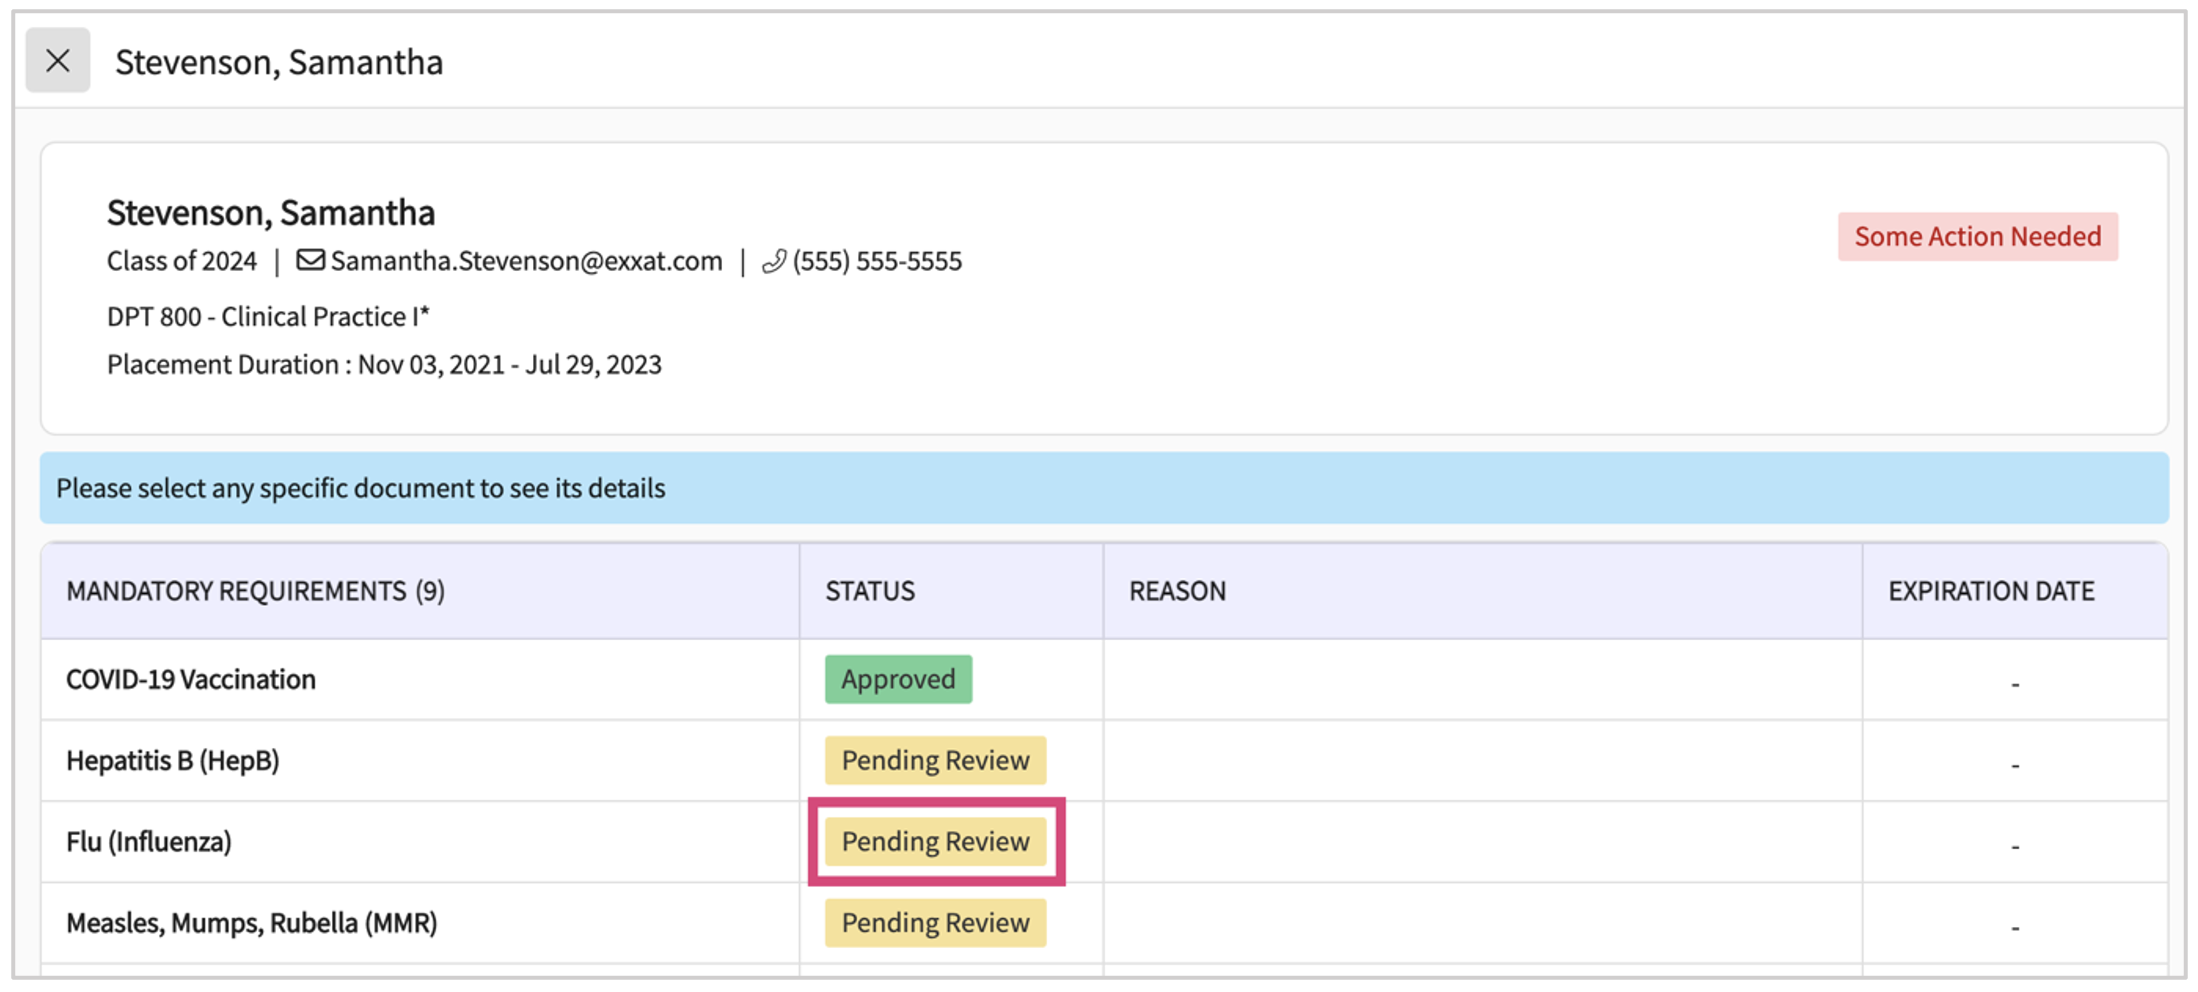Open Measles, Mumps, Rubella (MMR) requirement
The width and height of the screenshot is (2198, 992).
252,923
